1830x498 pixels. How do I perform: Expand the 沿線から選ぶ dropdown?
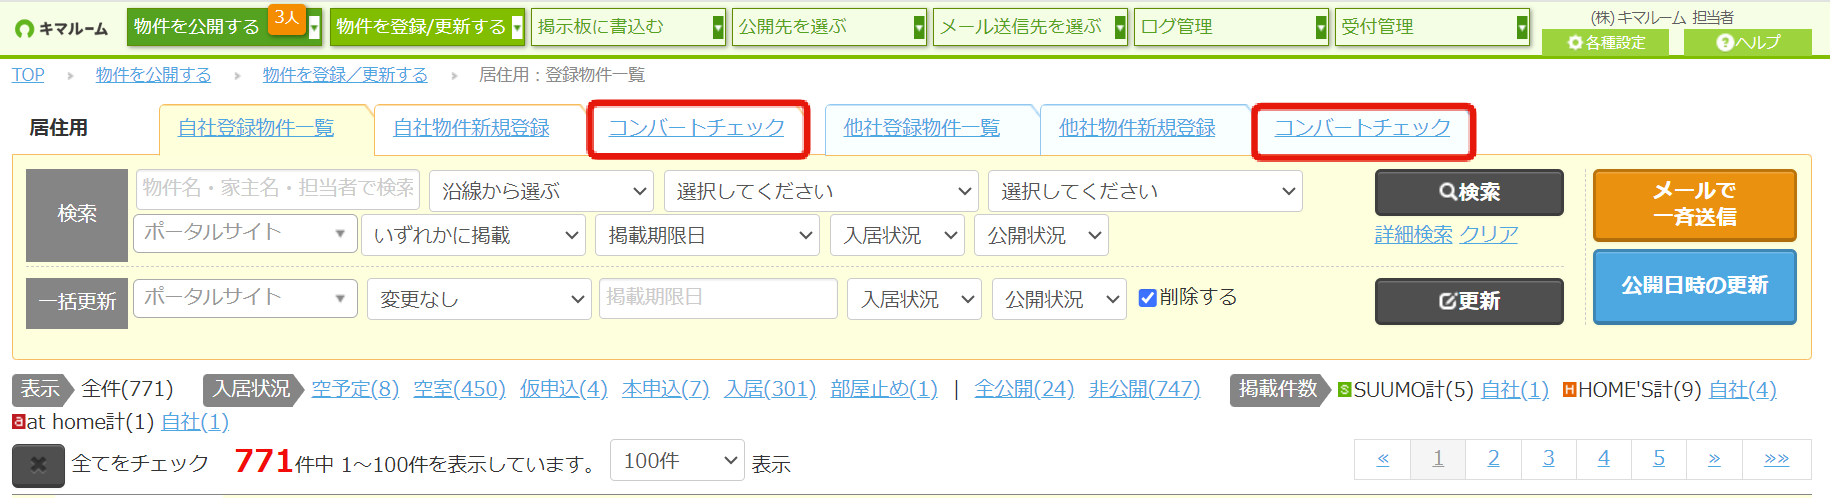coord(541,191)
